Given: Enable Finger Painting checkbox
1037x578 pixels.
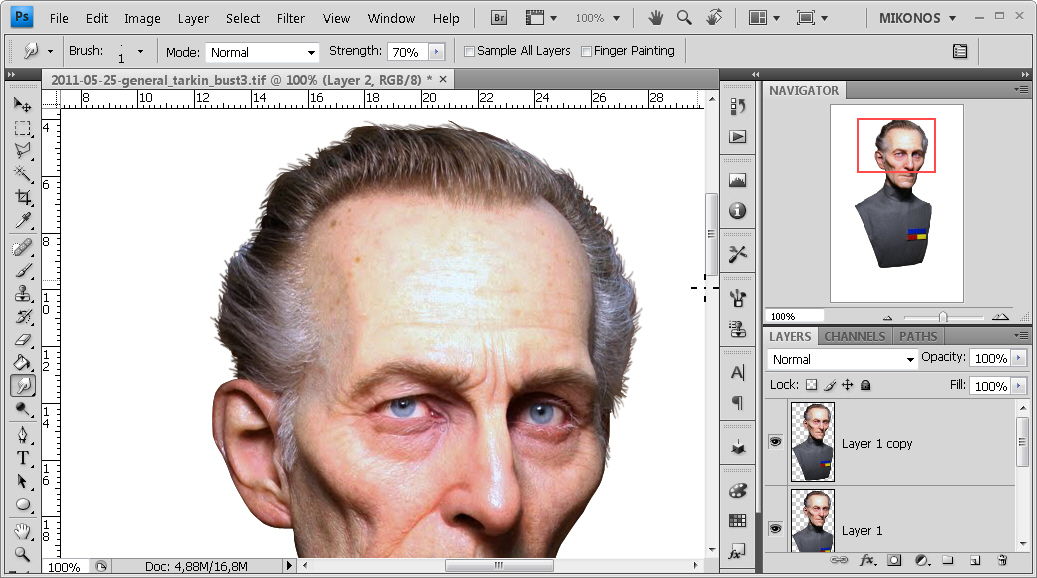Looking at the screenshot, I should (586, 52).
